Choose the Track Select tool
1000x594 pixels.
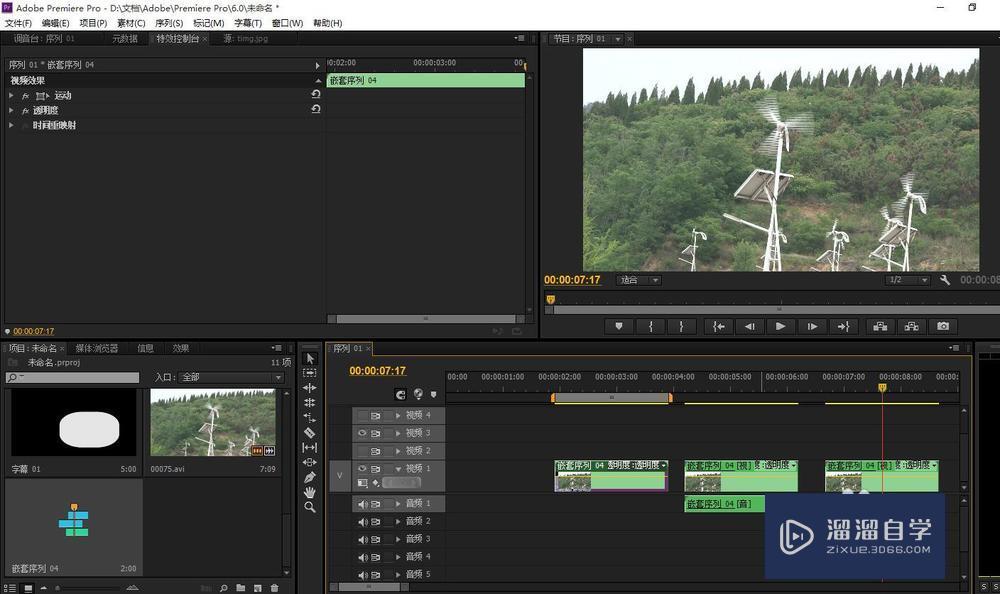coord(310,372)
